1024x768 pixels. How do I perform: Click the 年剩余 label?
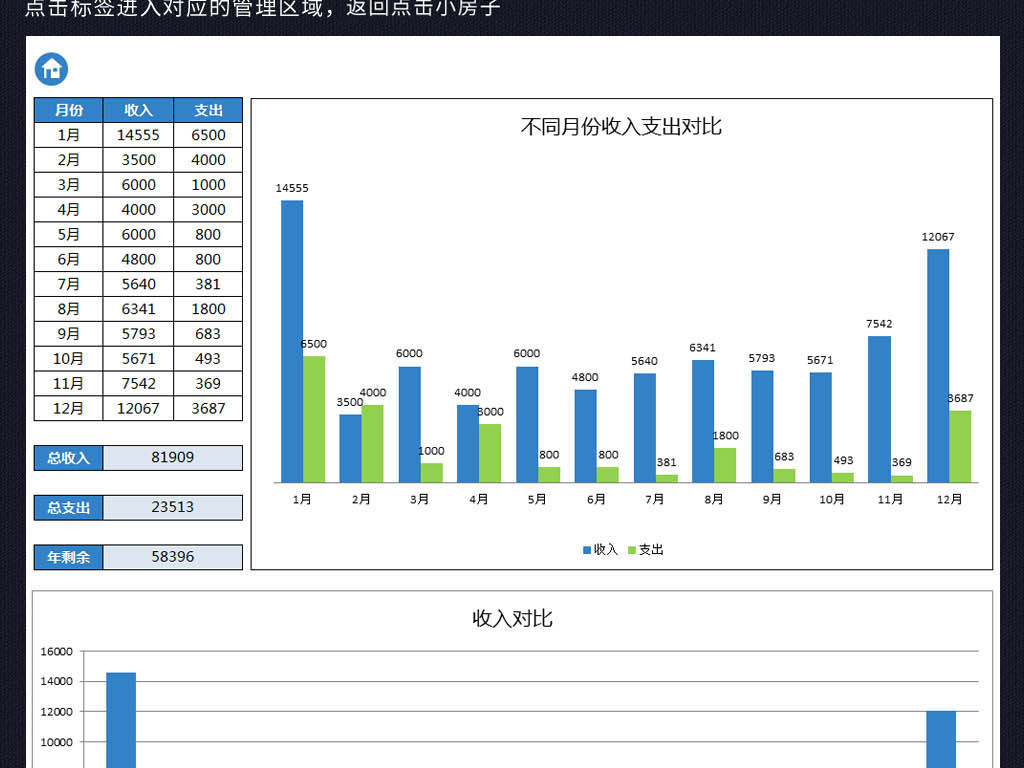(69, 557)
